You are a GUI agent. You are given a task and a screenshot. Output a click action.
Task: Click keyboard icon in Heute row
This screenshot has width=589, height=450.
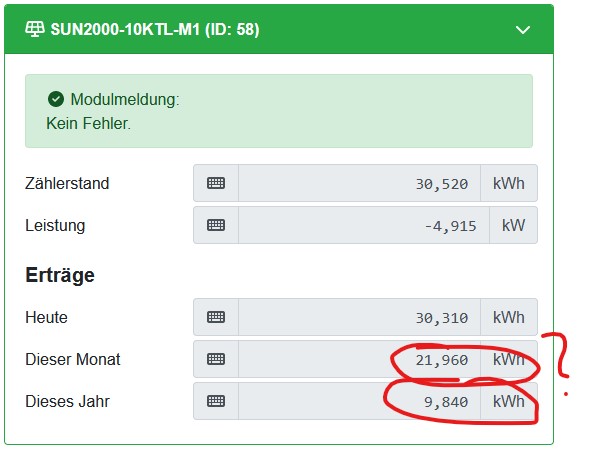[216, 317]
